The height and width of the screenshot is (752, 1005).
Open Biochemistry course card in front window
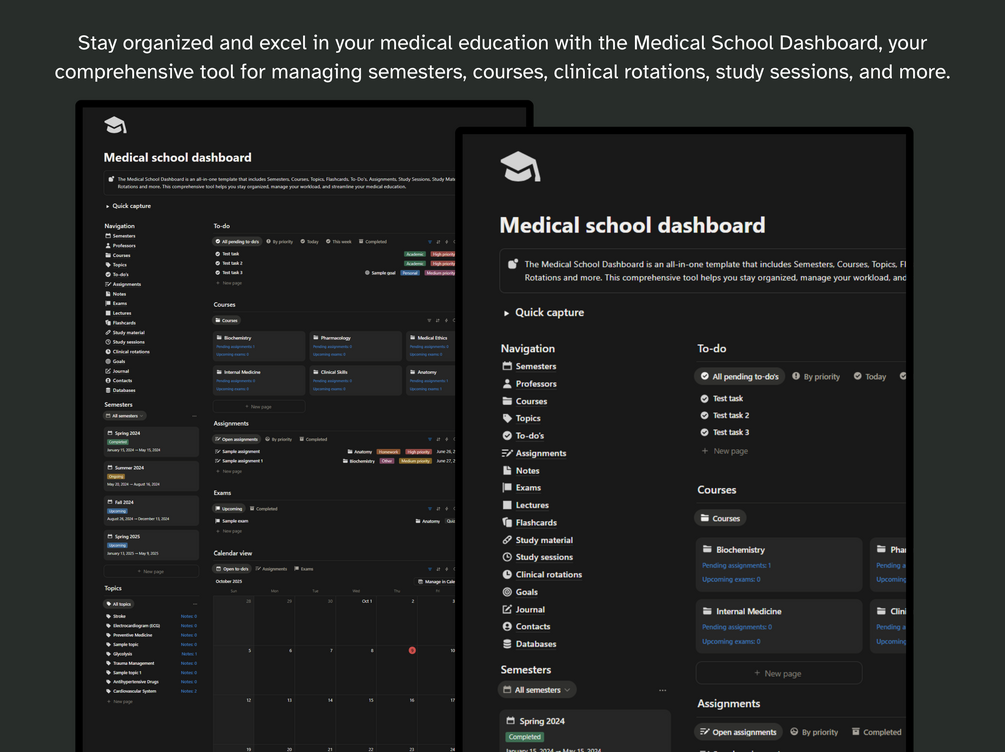pyautogui.click(x=779, y=564)
